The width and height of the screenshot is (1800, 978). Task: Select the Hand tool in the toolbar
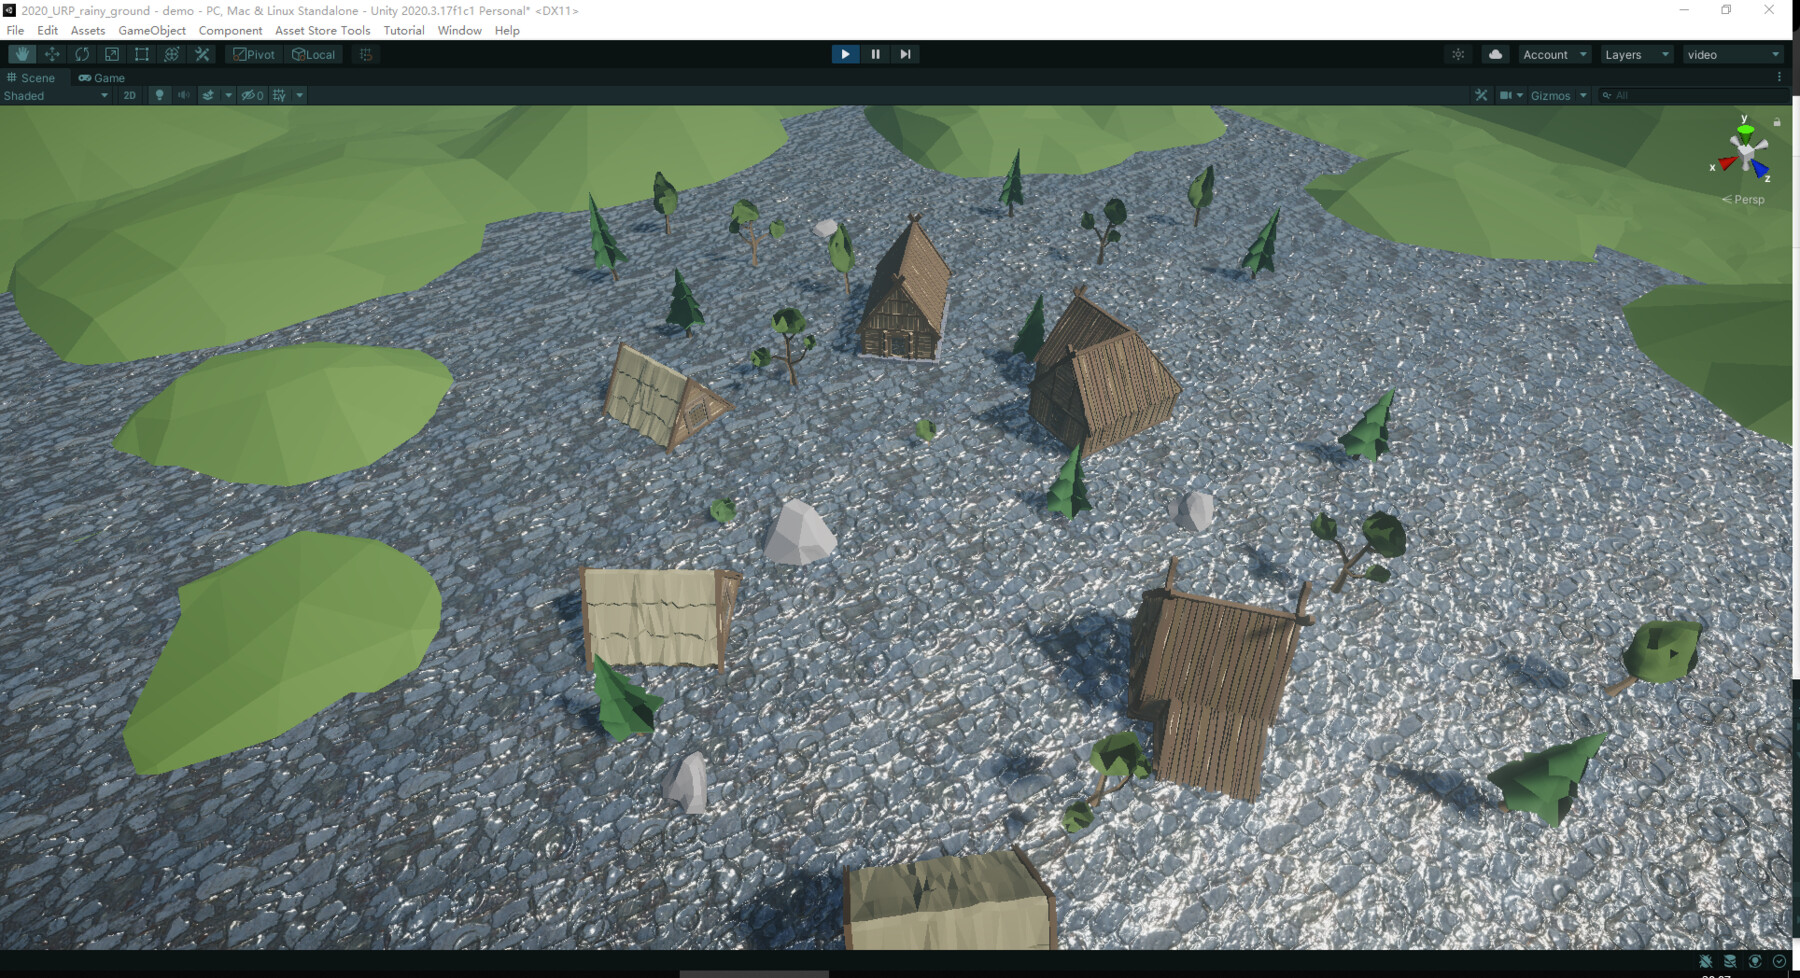click(21, 54)
